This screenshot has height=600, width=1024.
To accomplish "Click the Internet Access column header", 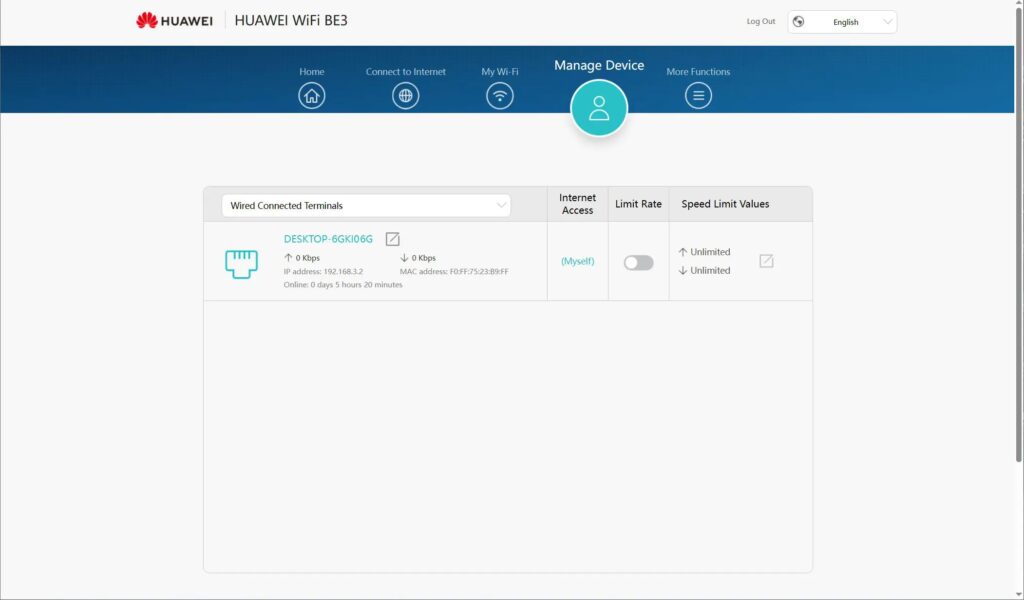I will point(577,204).
